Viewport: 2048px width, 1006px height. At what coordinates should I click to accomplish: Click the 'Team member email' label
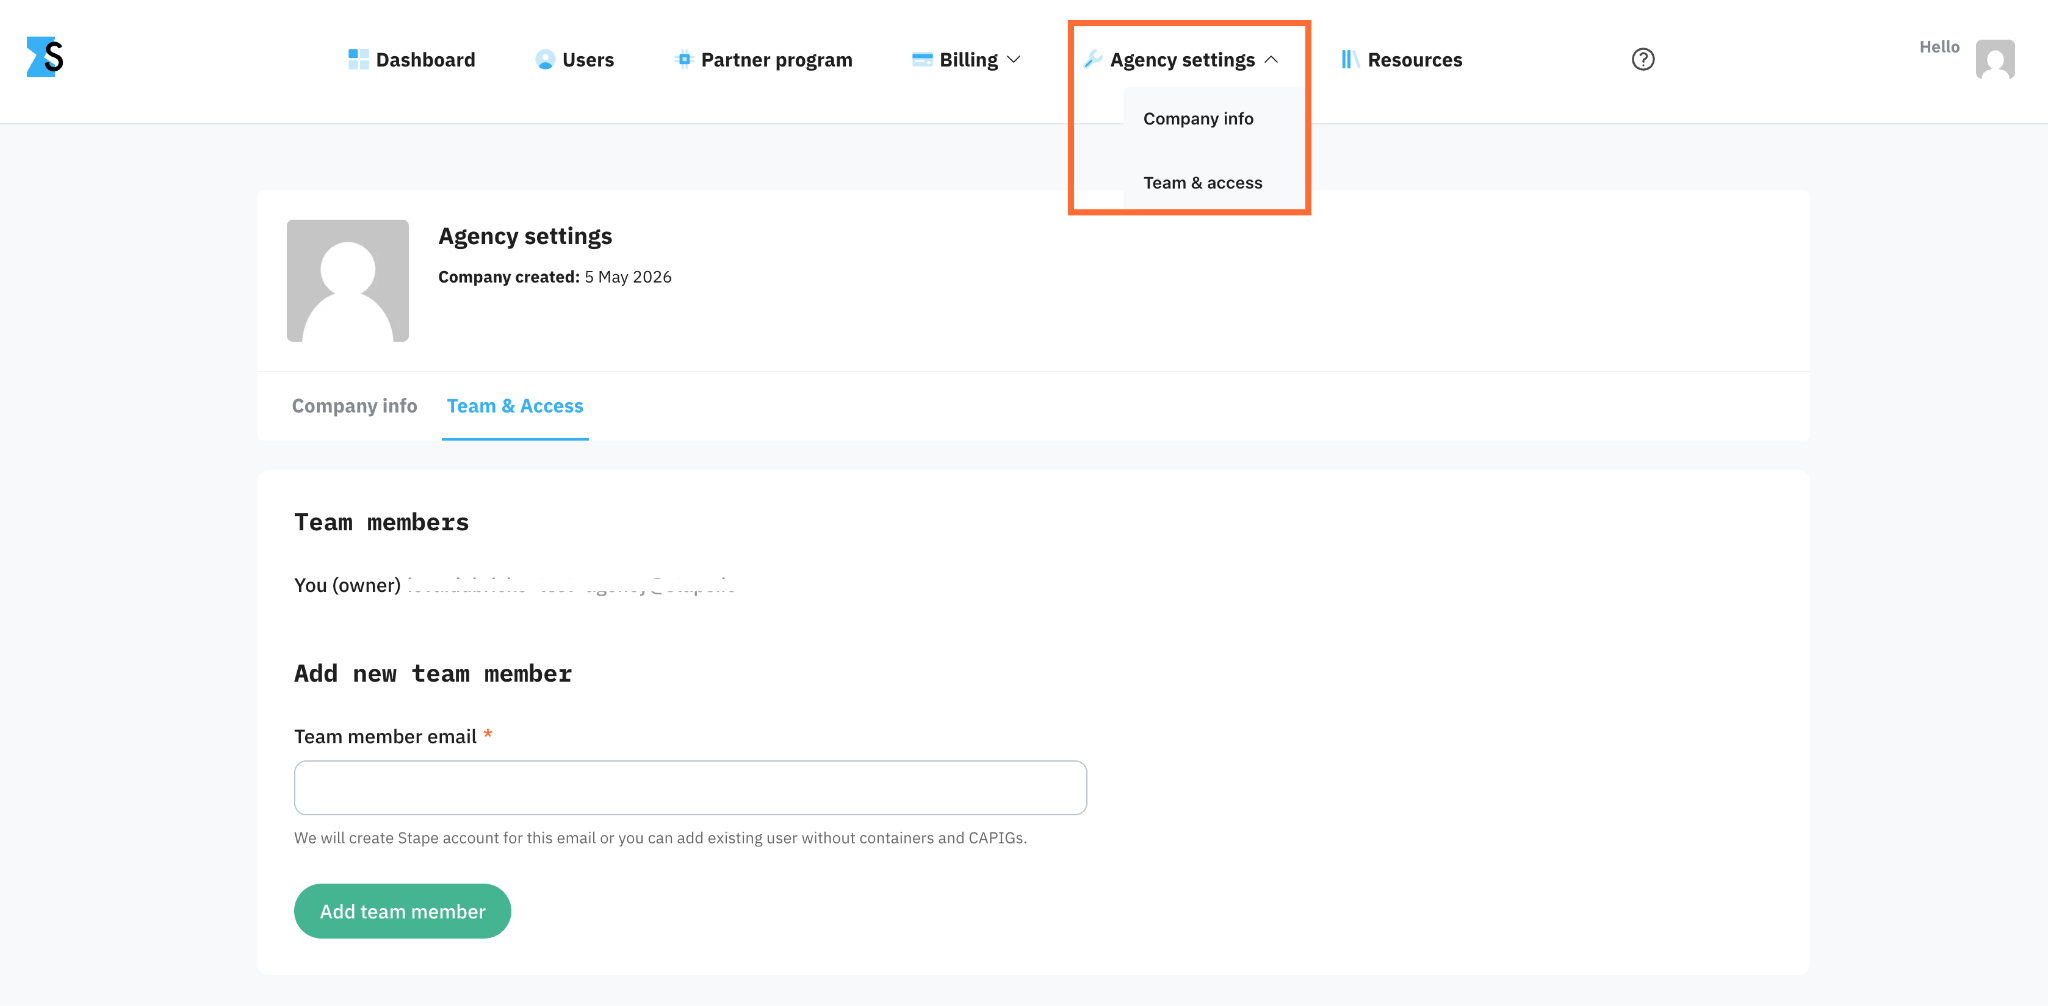point(385,736)
